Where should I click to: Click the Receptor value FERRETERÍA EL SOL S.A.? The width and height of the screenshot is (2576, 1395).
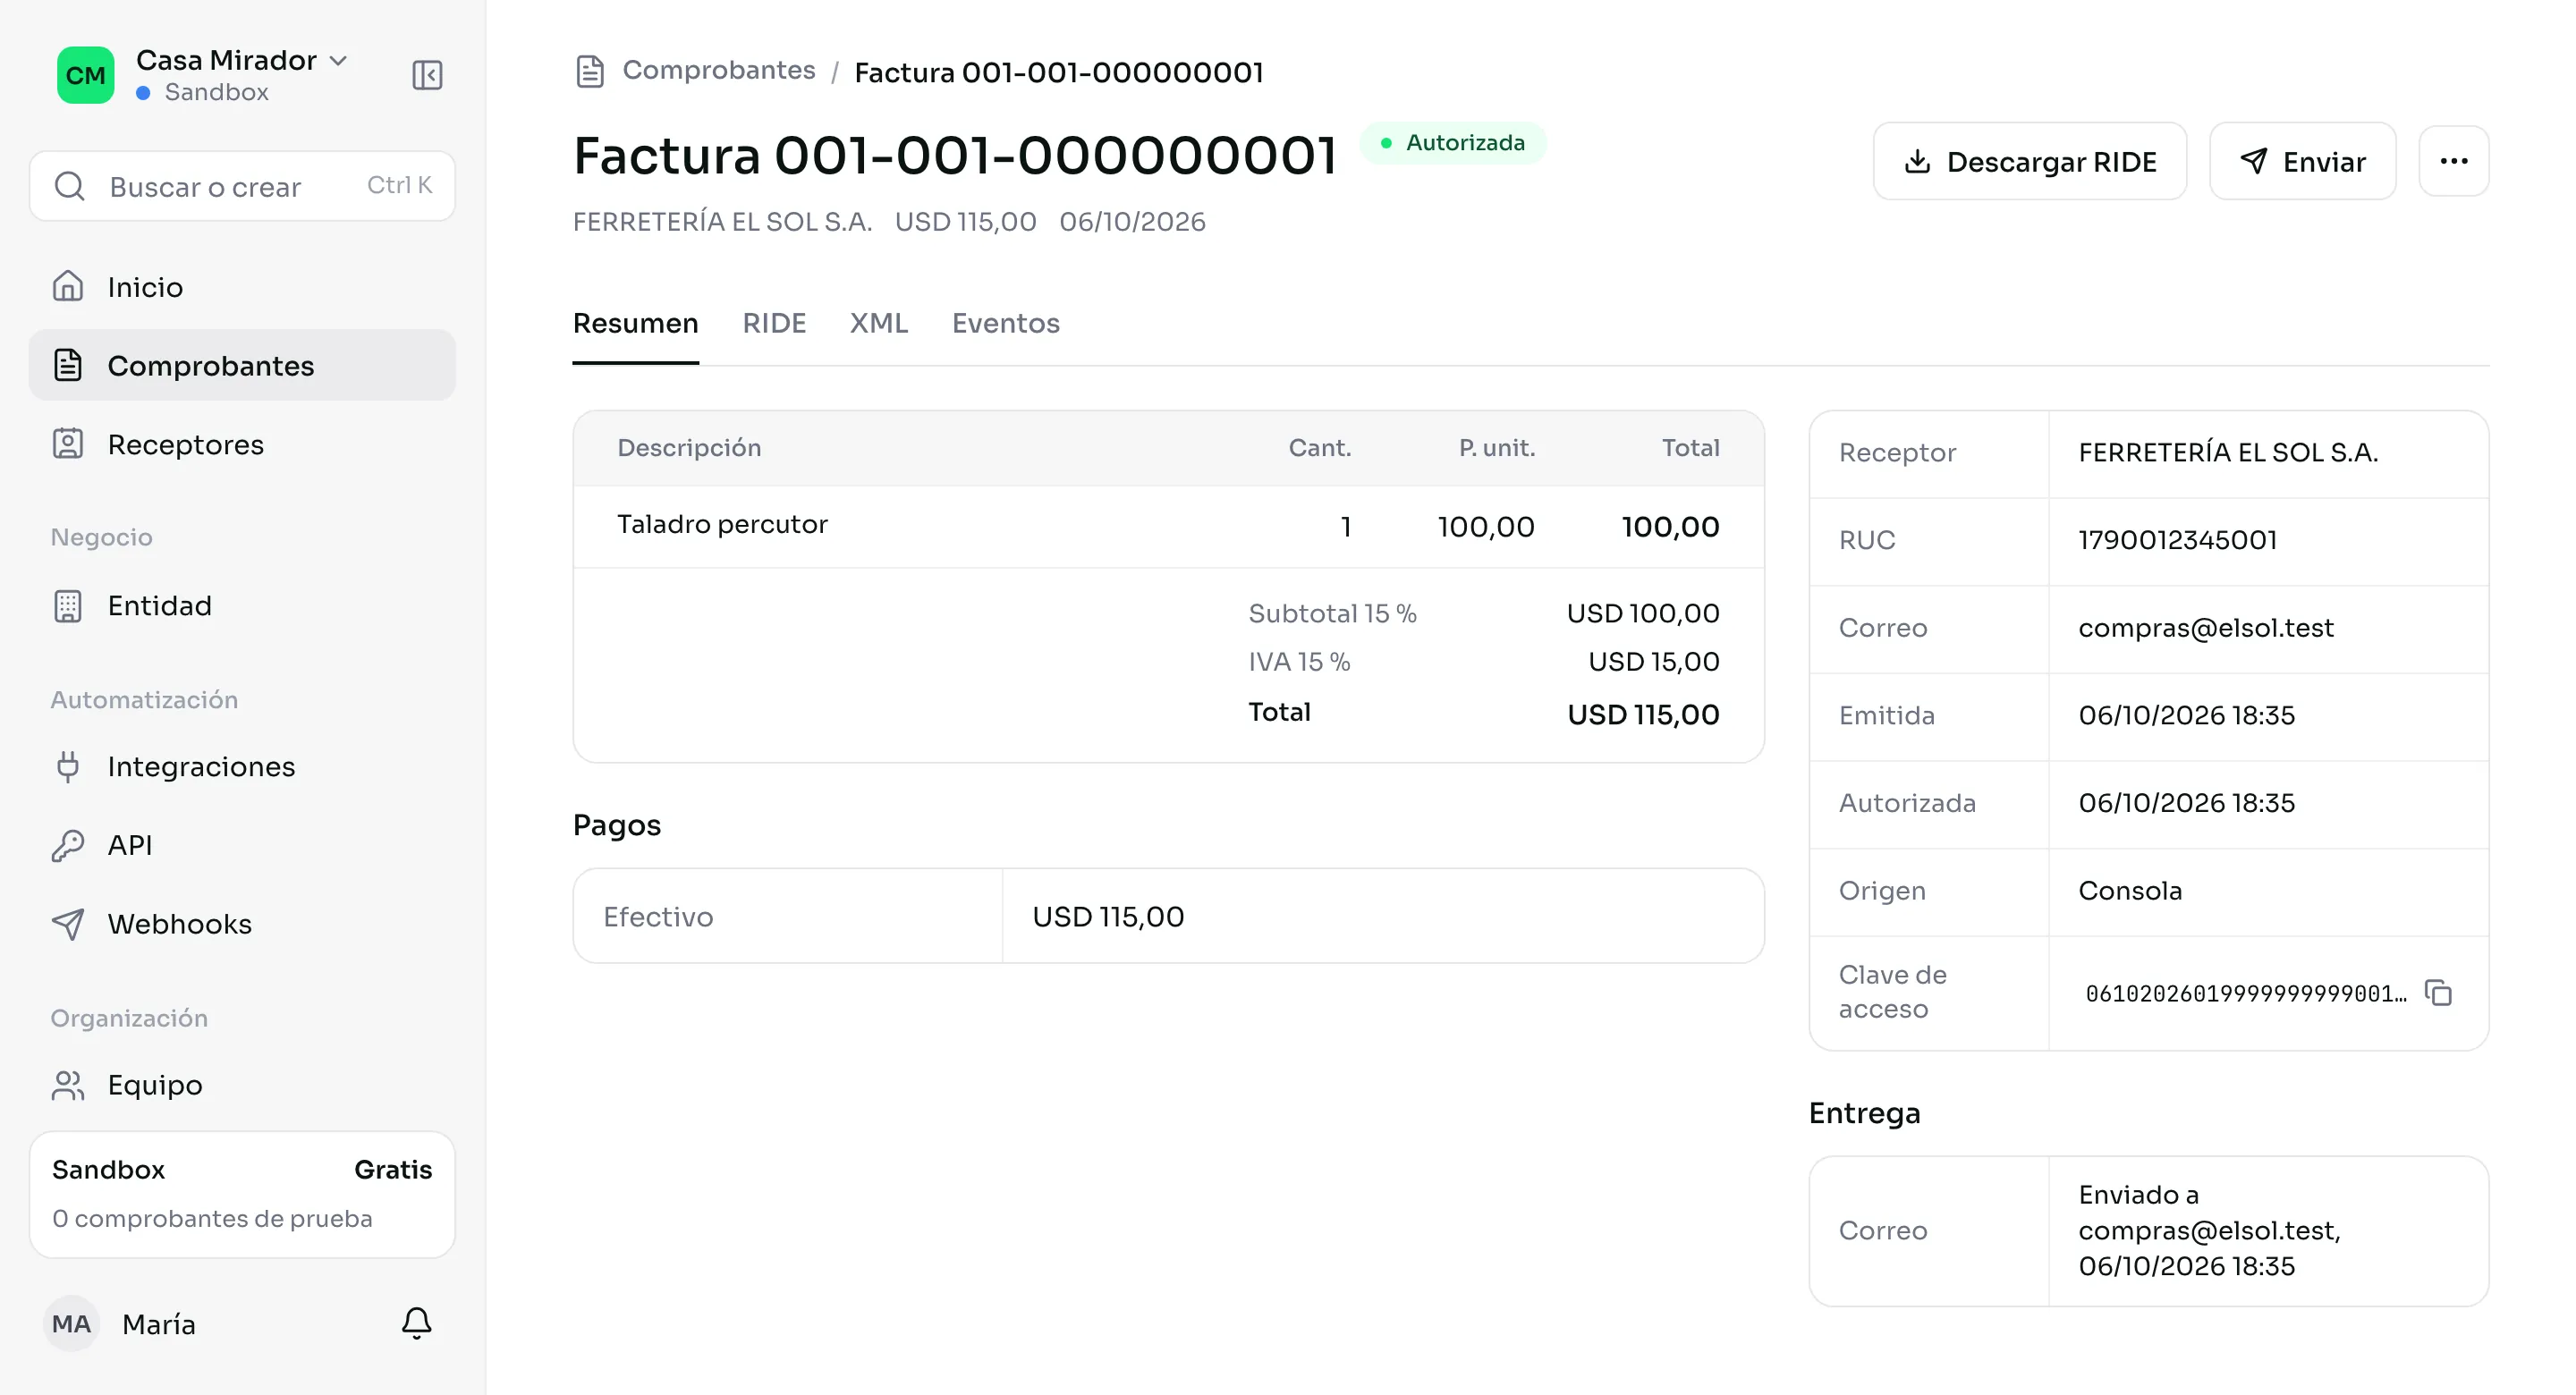[x=2228, y=453]
